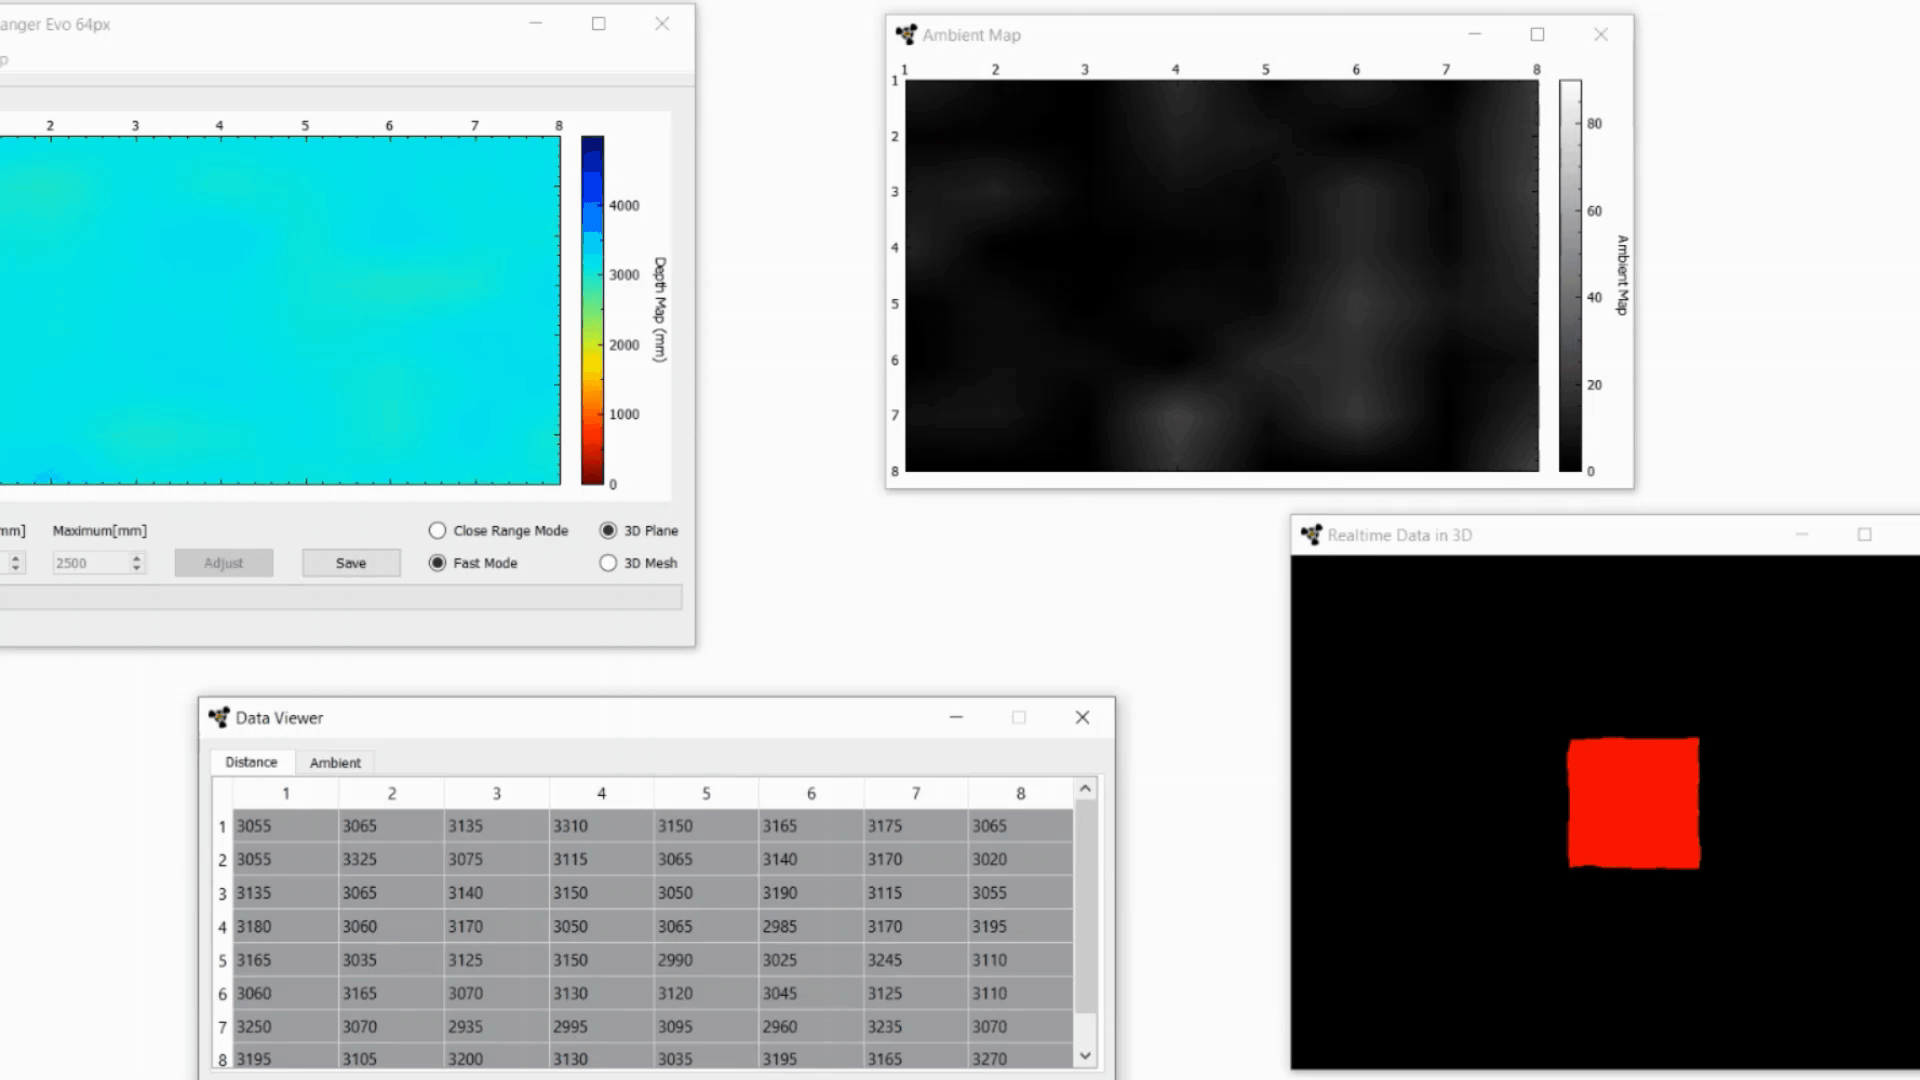Click the Data Viewer scroll up arrow

tap(1085, 790)
